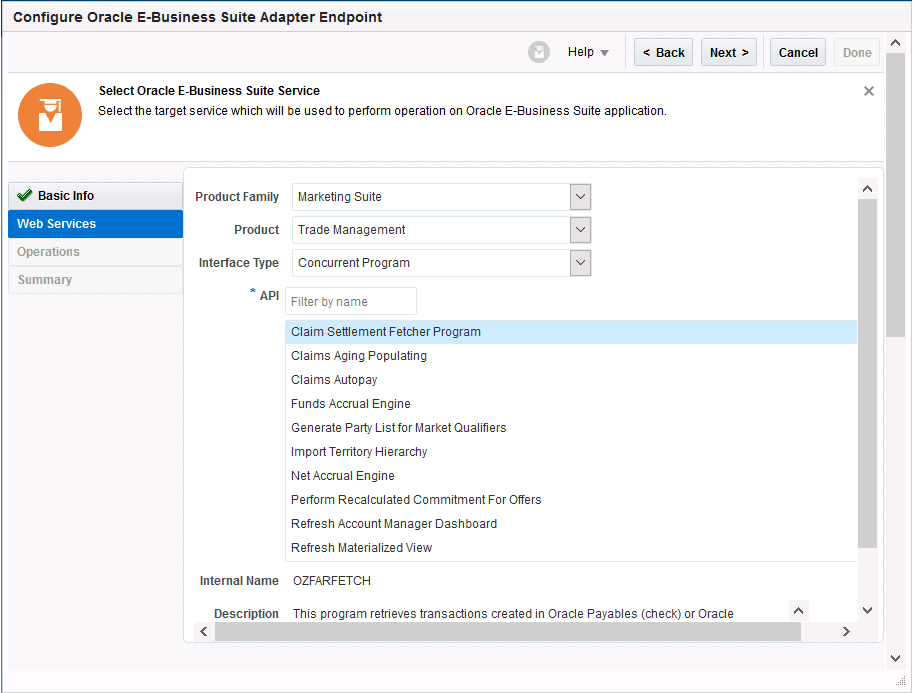Select Perform Recalculated Commitment For Offers
Viewport: 913px width, 693px height.
pos(571,500)
